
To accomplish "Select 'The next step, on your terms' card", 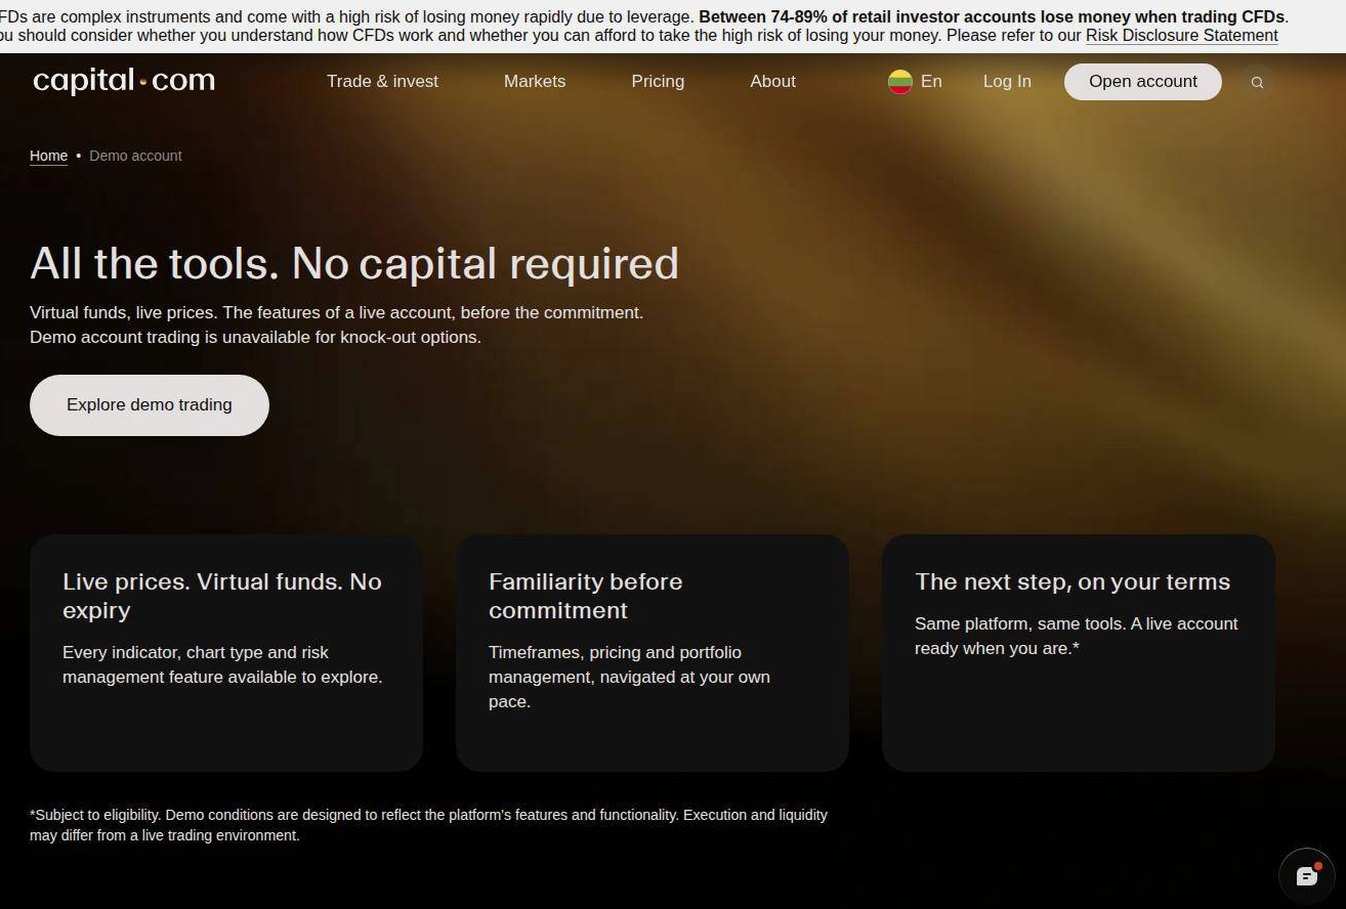I will (1078, 653).
